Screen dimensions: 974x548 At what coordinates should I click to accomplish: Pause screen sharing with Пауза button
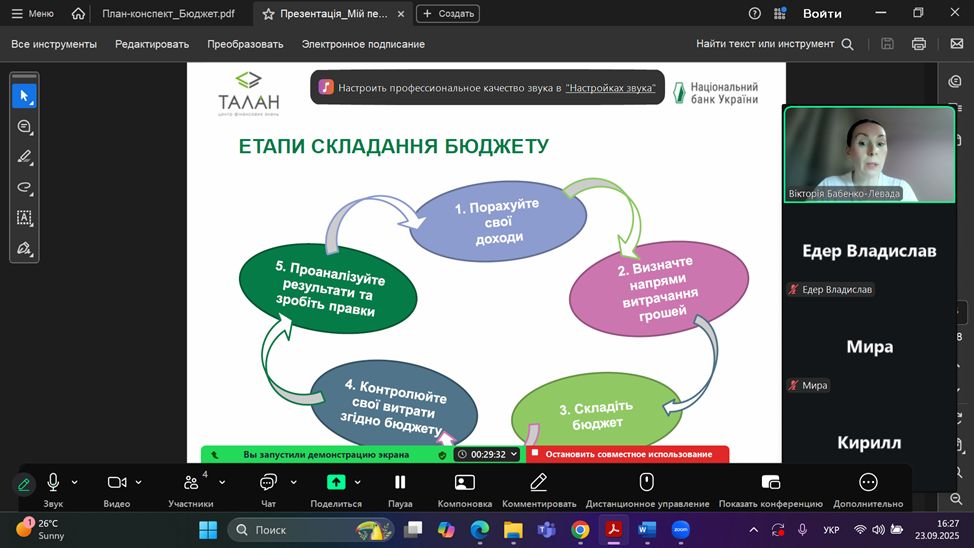[400, 490]
